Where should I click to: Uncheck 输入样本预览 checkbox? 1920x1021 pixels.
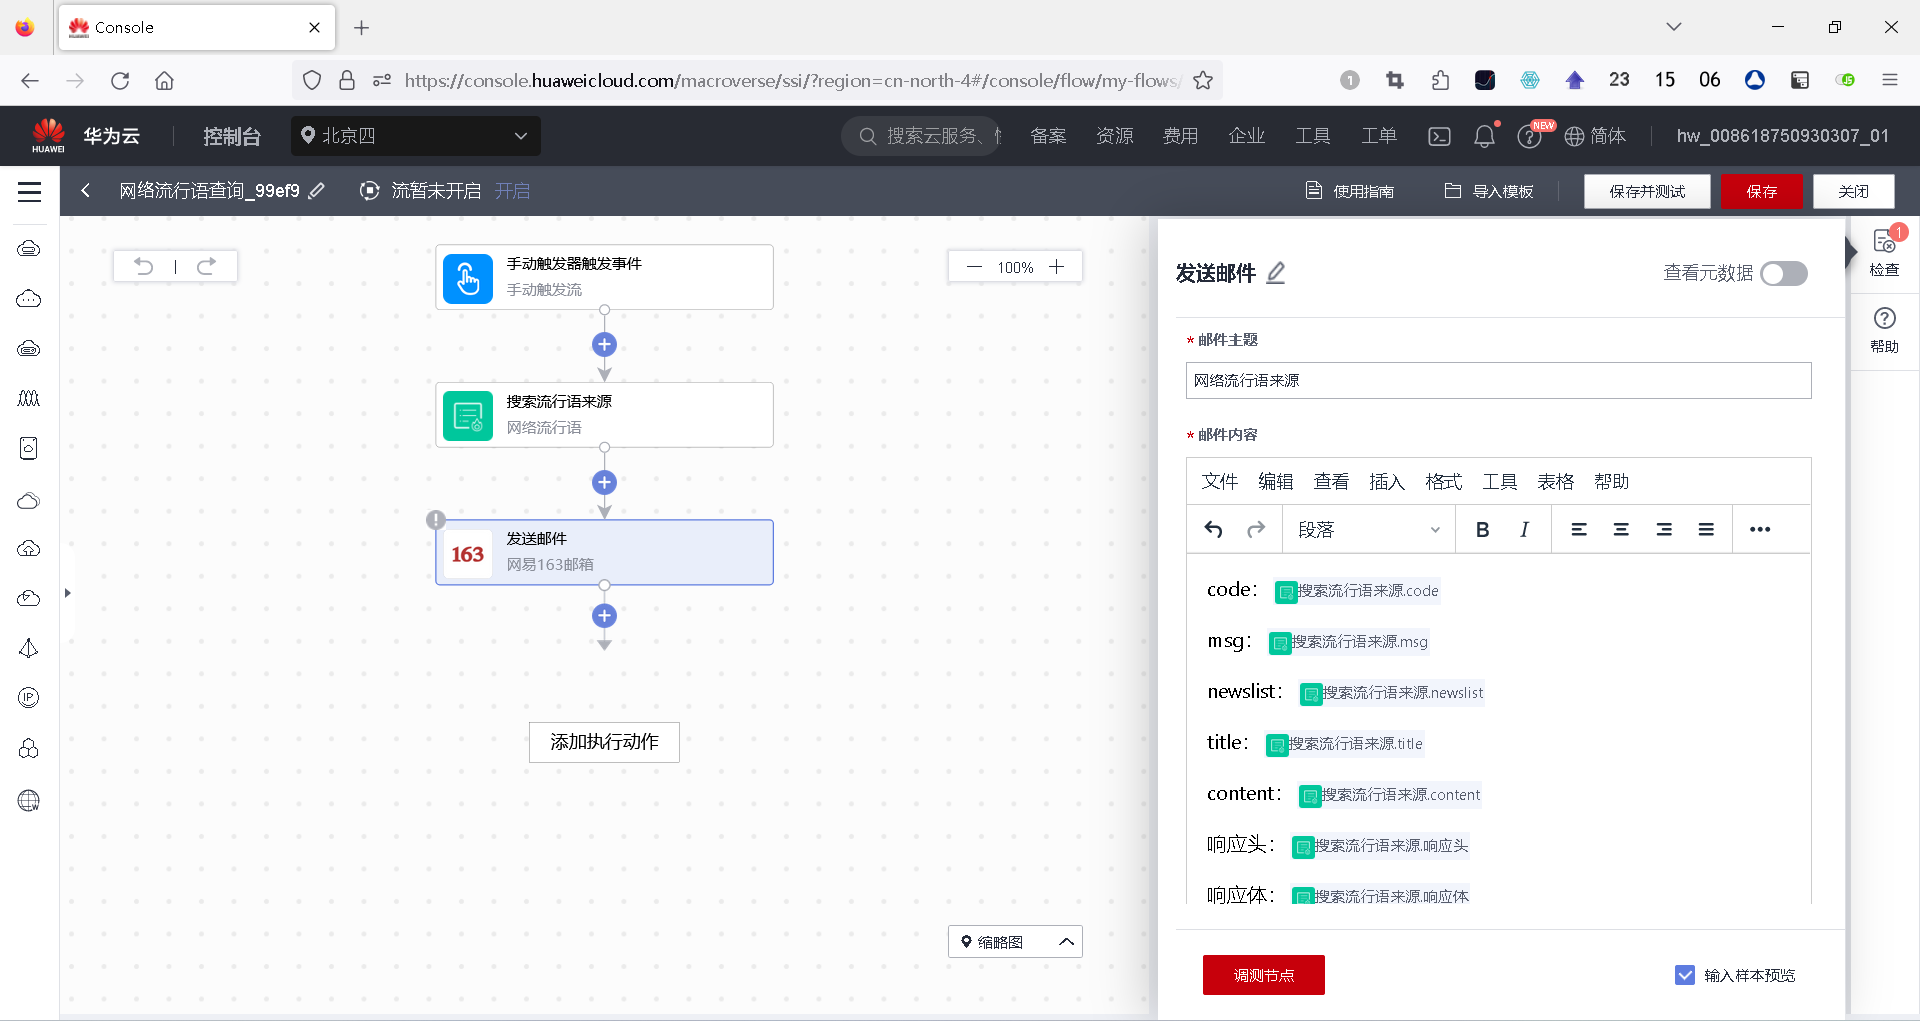tap(1685, 975)
